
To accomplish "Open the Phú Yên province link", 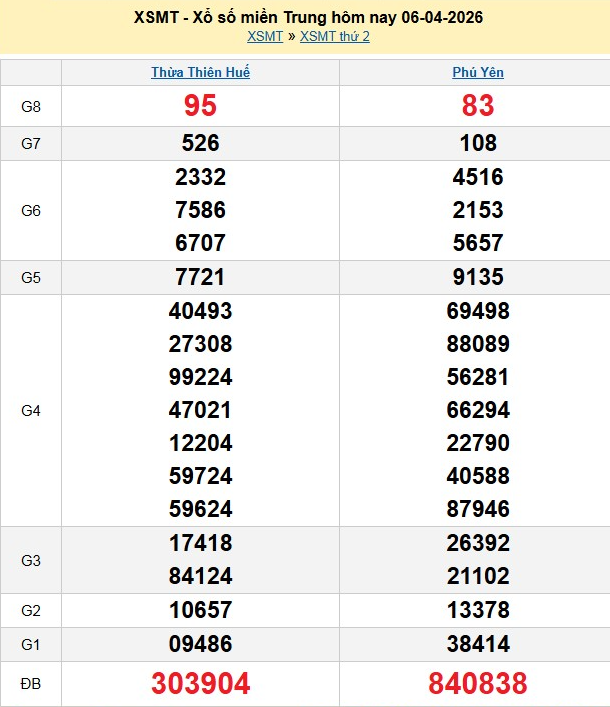I will click(x=477, y=73).
